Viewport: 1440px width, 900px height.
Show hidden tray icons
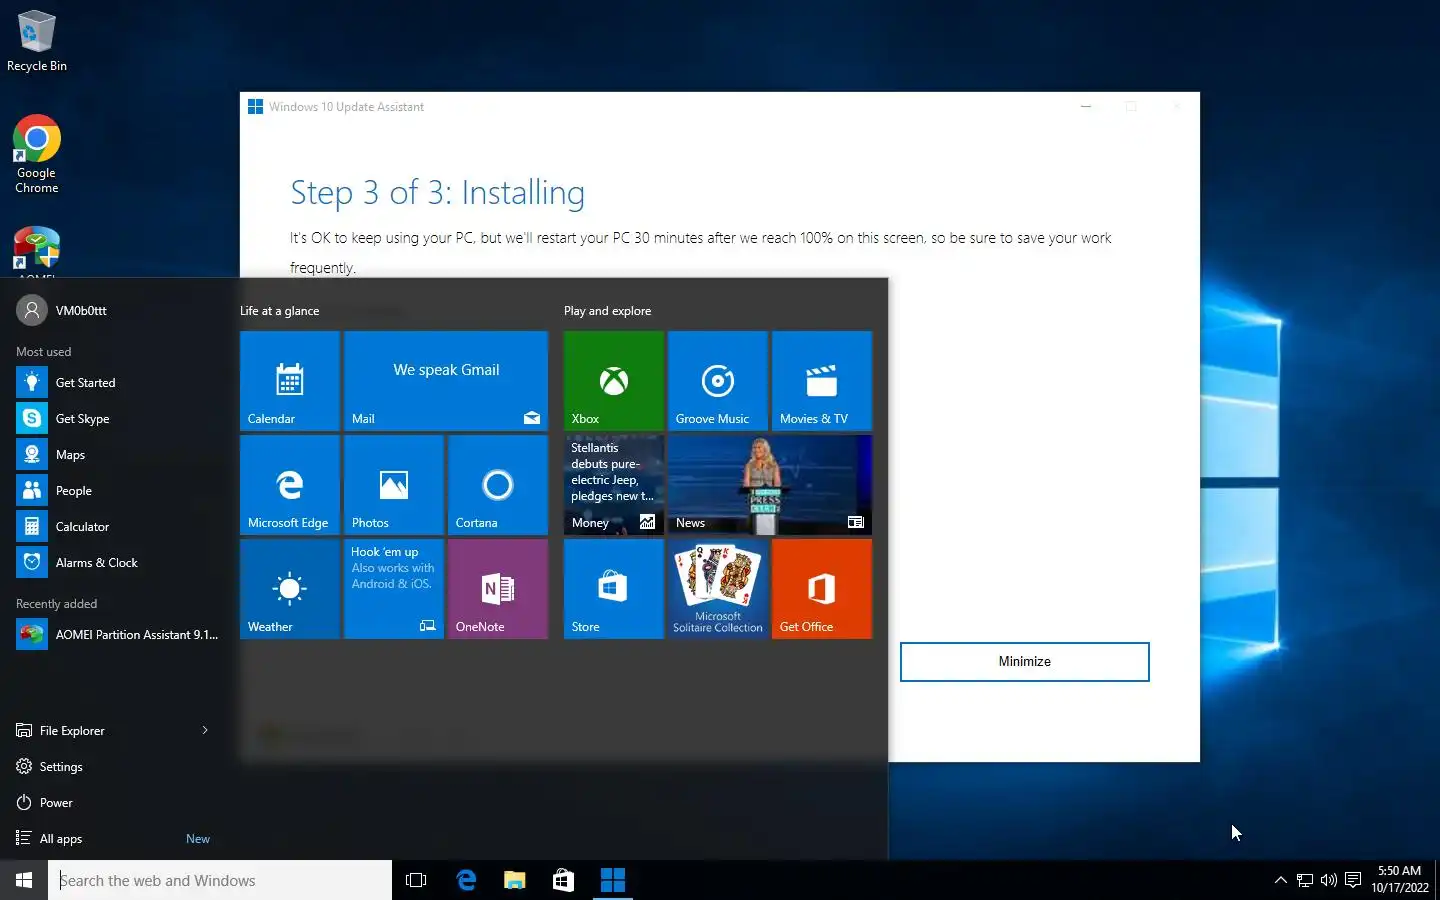click(1280, 880)
